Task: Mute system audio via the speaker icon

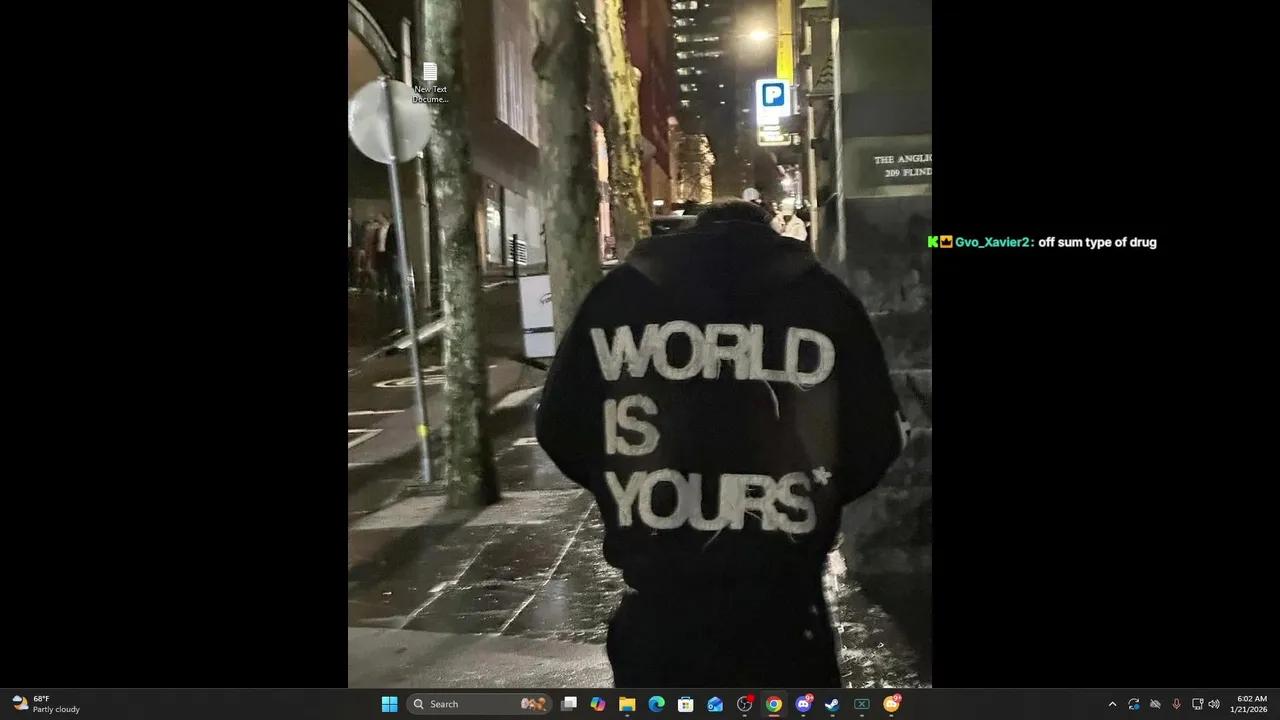Action: (1214, 703)
